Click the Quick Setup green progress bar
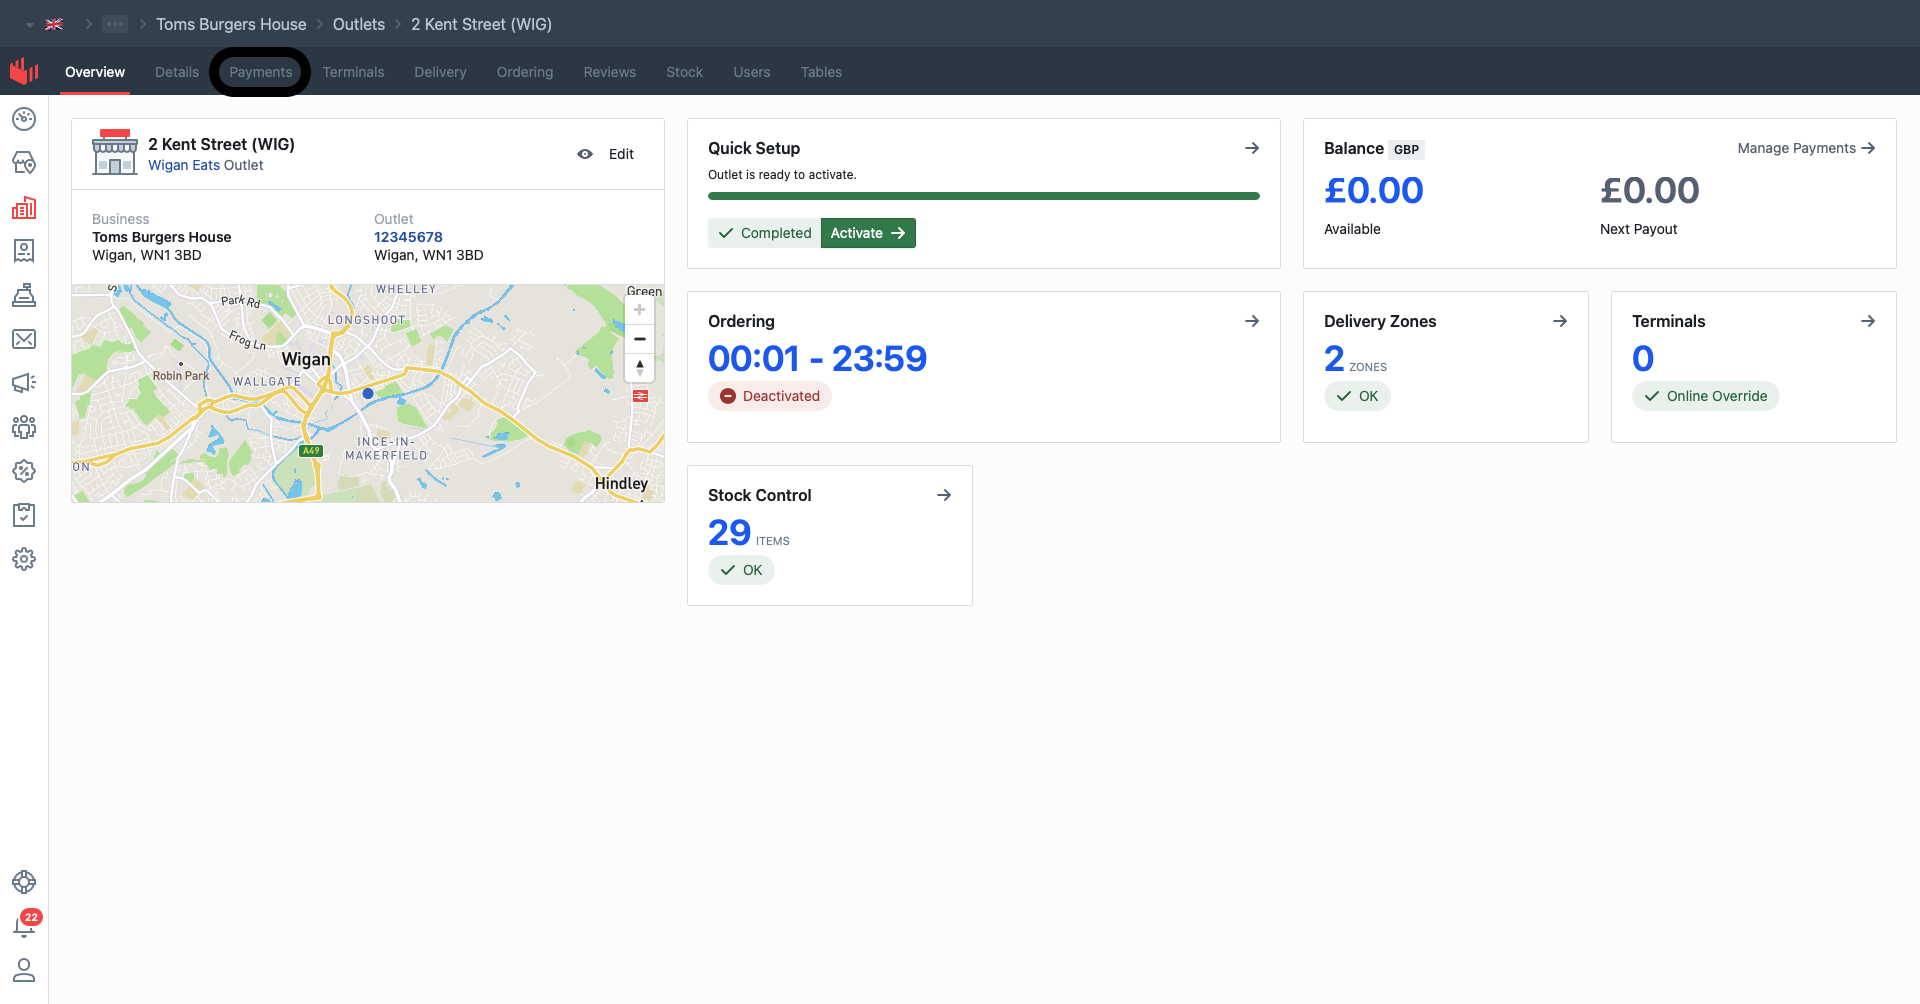The image size is (1920, 1004). pos(984,196)
